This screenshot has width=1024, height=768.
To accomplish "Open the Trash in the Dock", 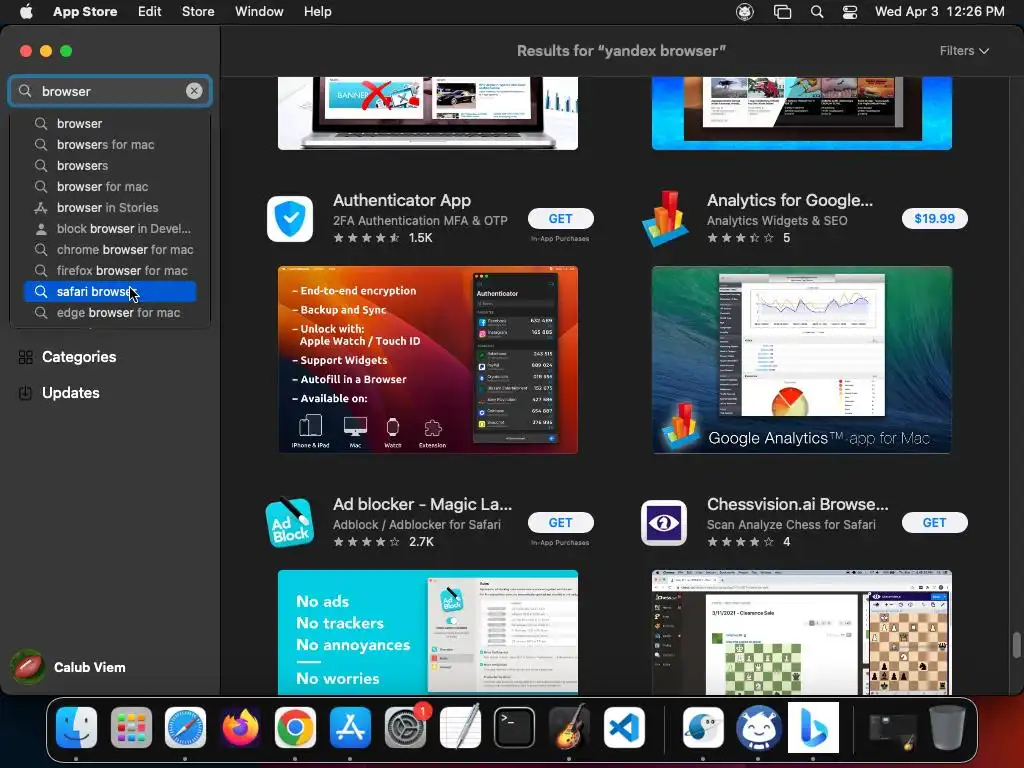I will pos(947,727).
